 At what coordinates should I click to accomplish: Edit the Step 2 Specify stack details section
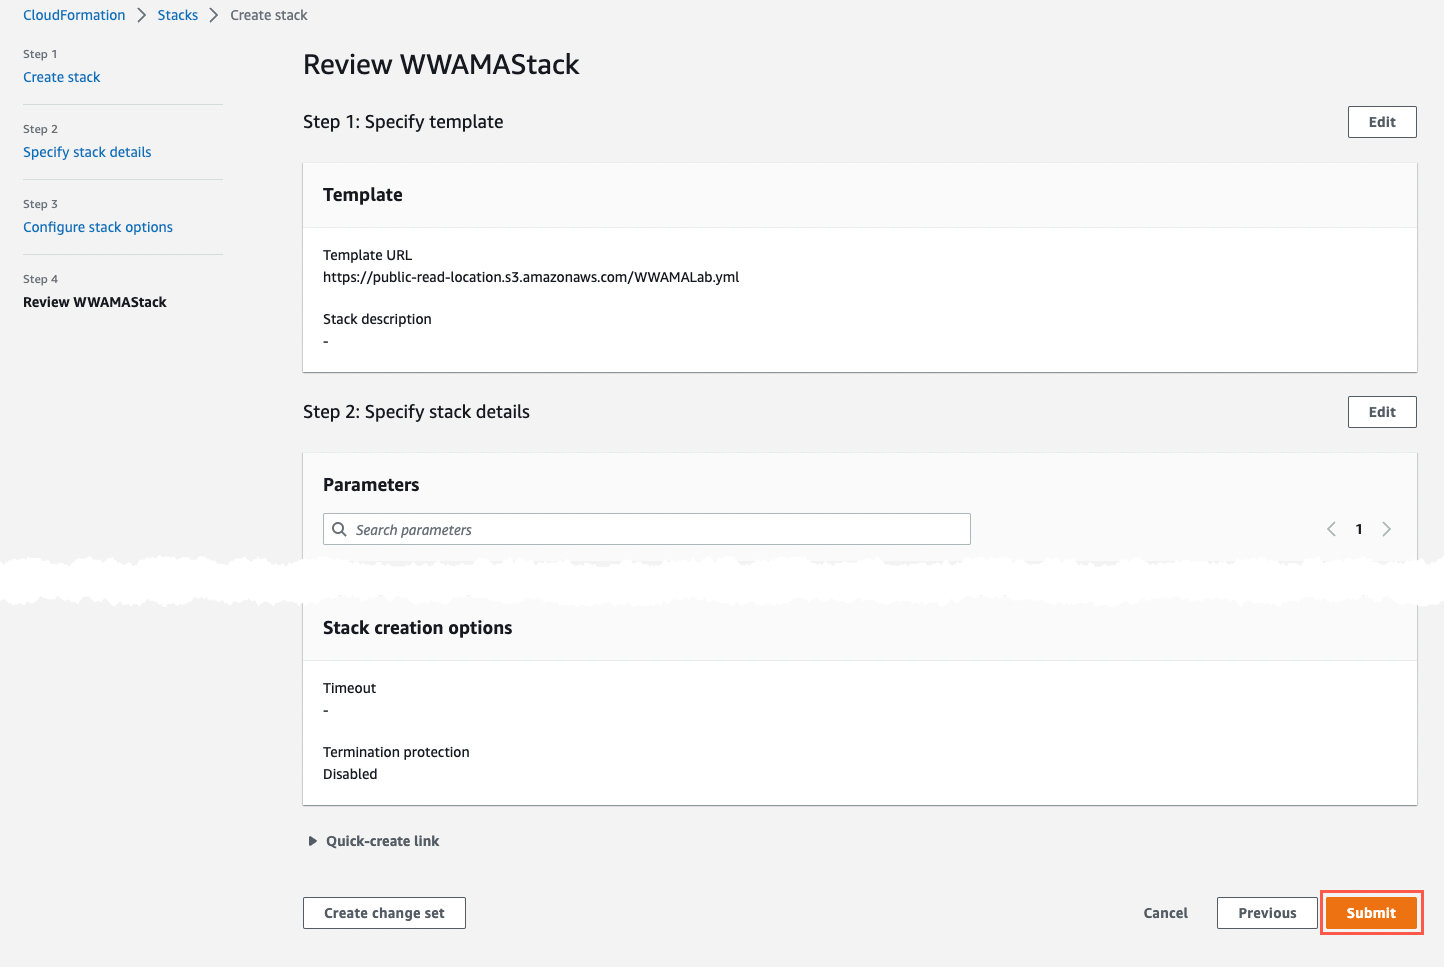click(x=1382, y=412)
